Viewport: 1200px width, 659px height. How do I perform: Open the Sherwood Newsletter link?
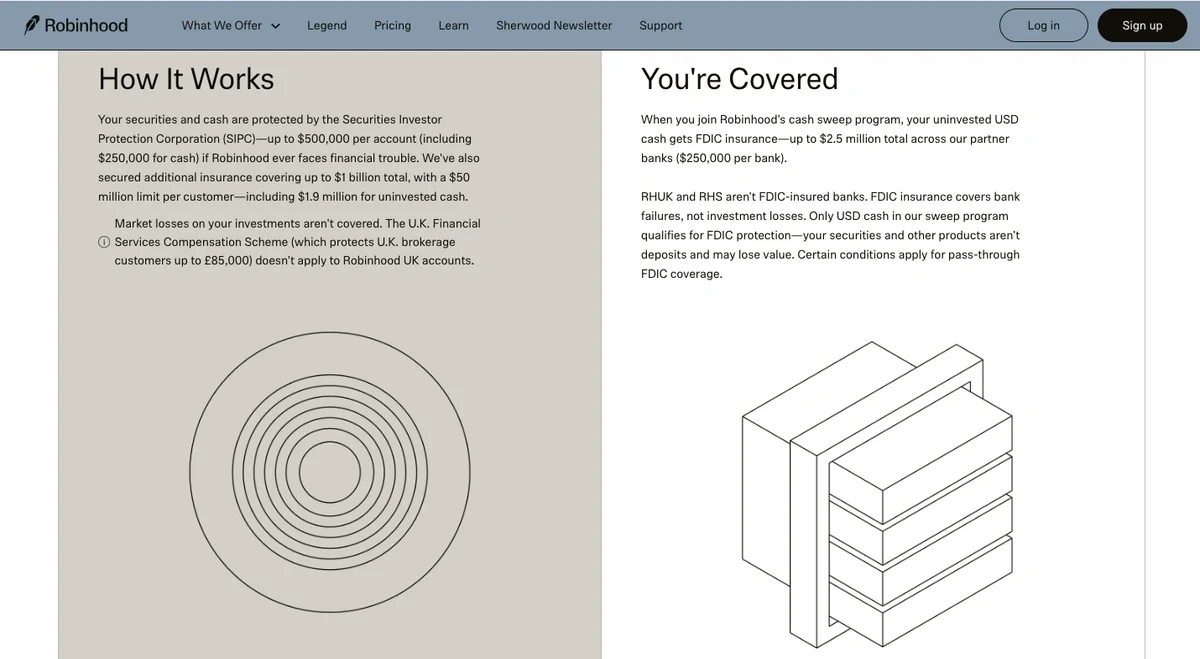pos(554,25)
